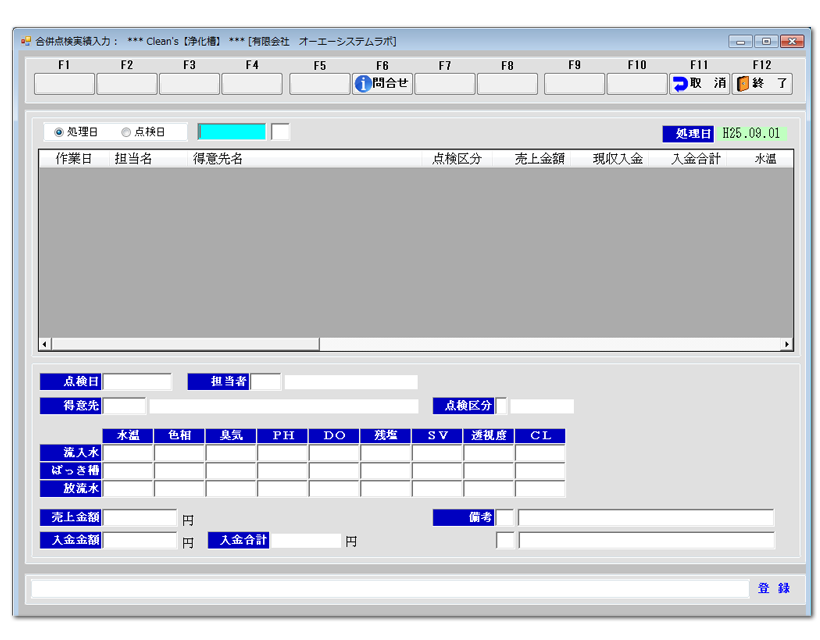Click the 得意先名 column header

(x=218, y=159)
